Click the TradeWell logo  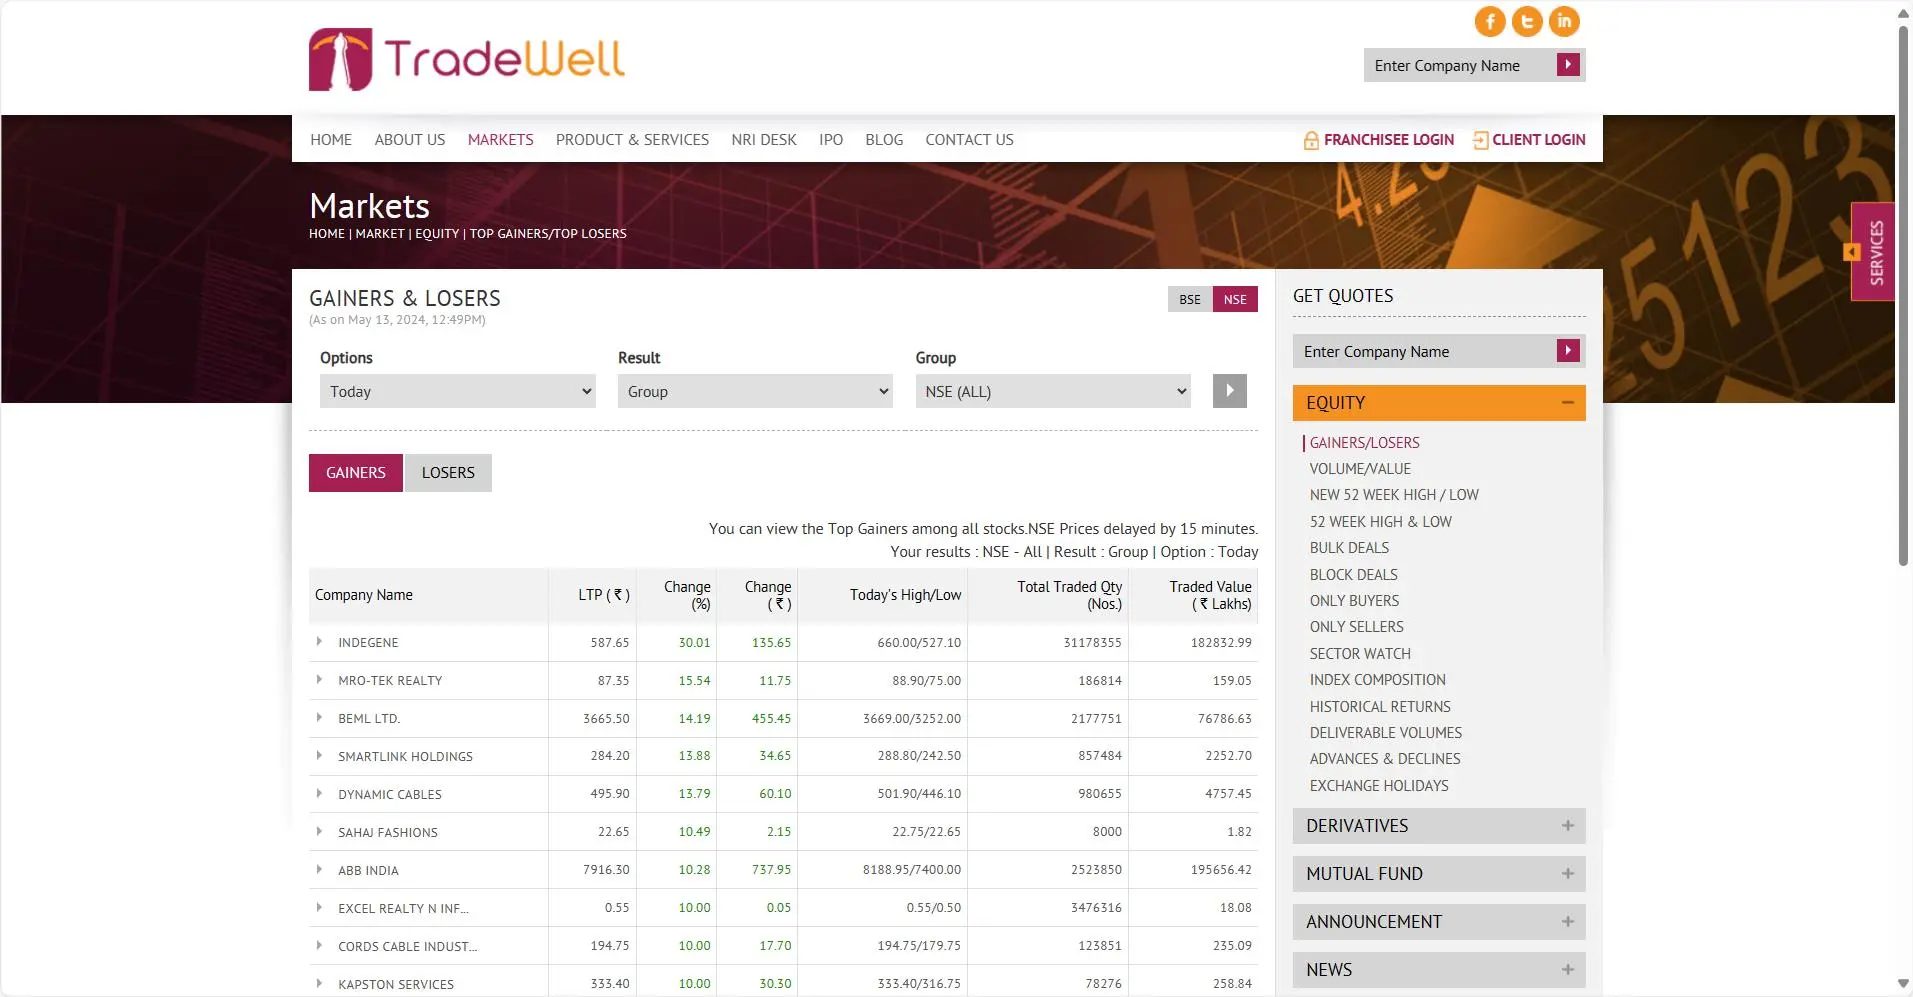tap(467, 59)
